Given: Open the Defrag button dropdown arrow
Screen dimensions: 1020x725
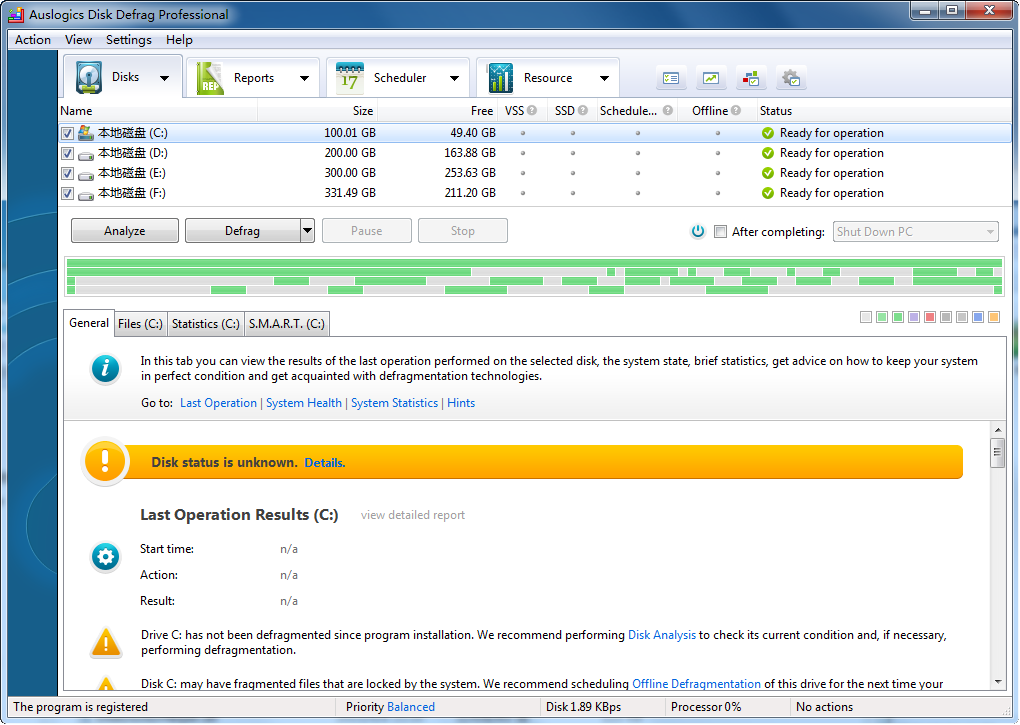Looking at the screenshot, I should 307,231.
